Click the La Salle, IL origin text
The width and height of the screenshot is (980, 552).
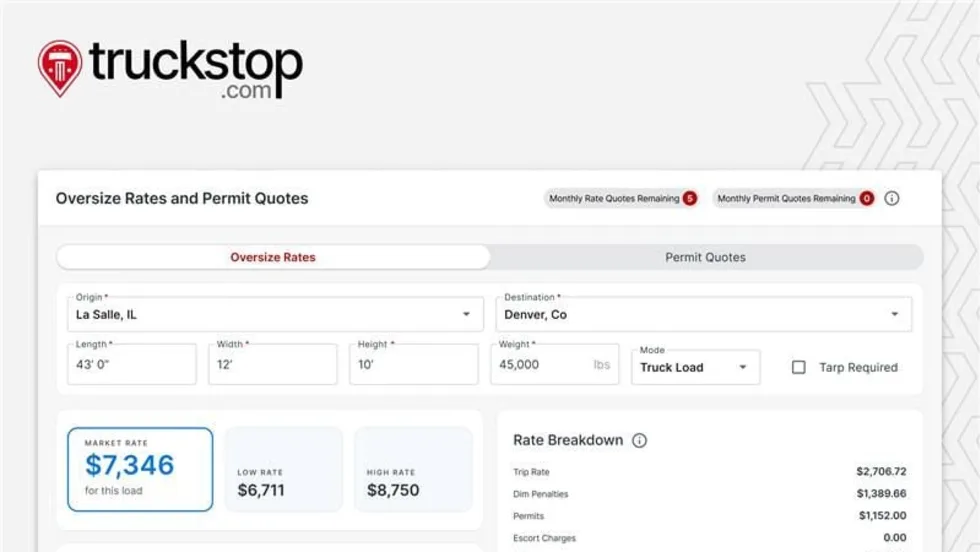(106, 314)
